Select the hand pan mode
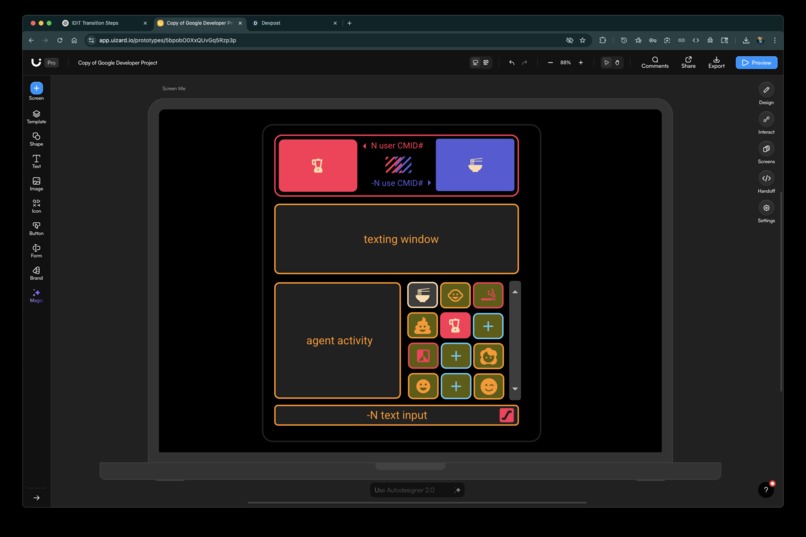This screenshot has height=537, width=806. (x=617, y=63)
